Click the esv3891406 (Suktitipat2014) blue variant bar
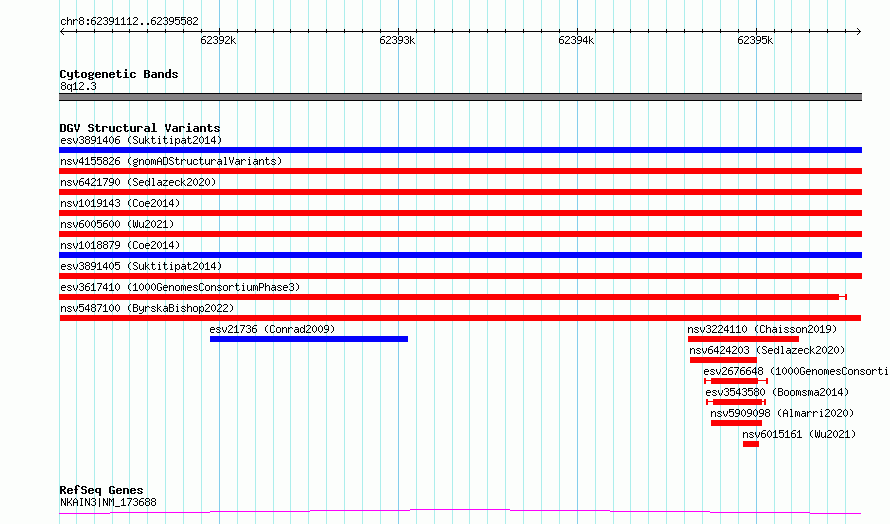The height and width of the screenshot is (524, 890). pos(460,150)
